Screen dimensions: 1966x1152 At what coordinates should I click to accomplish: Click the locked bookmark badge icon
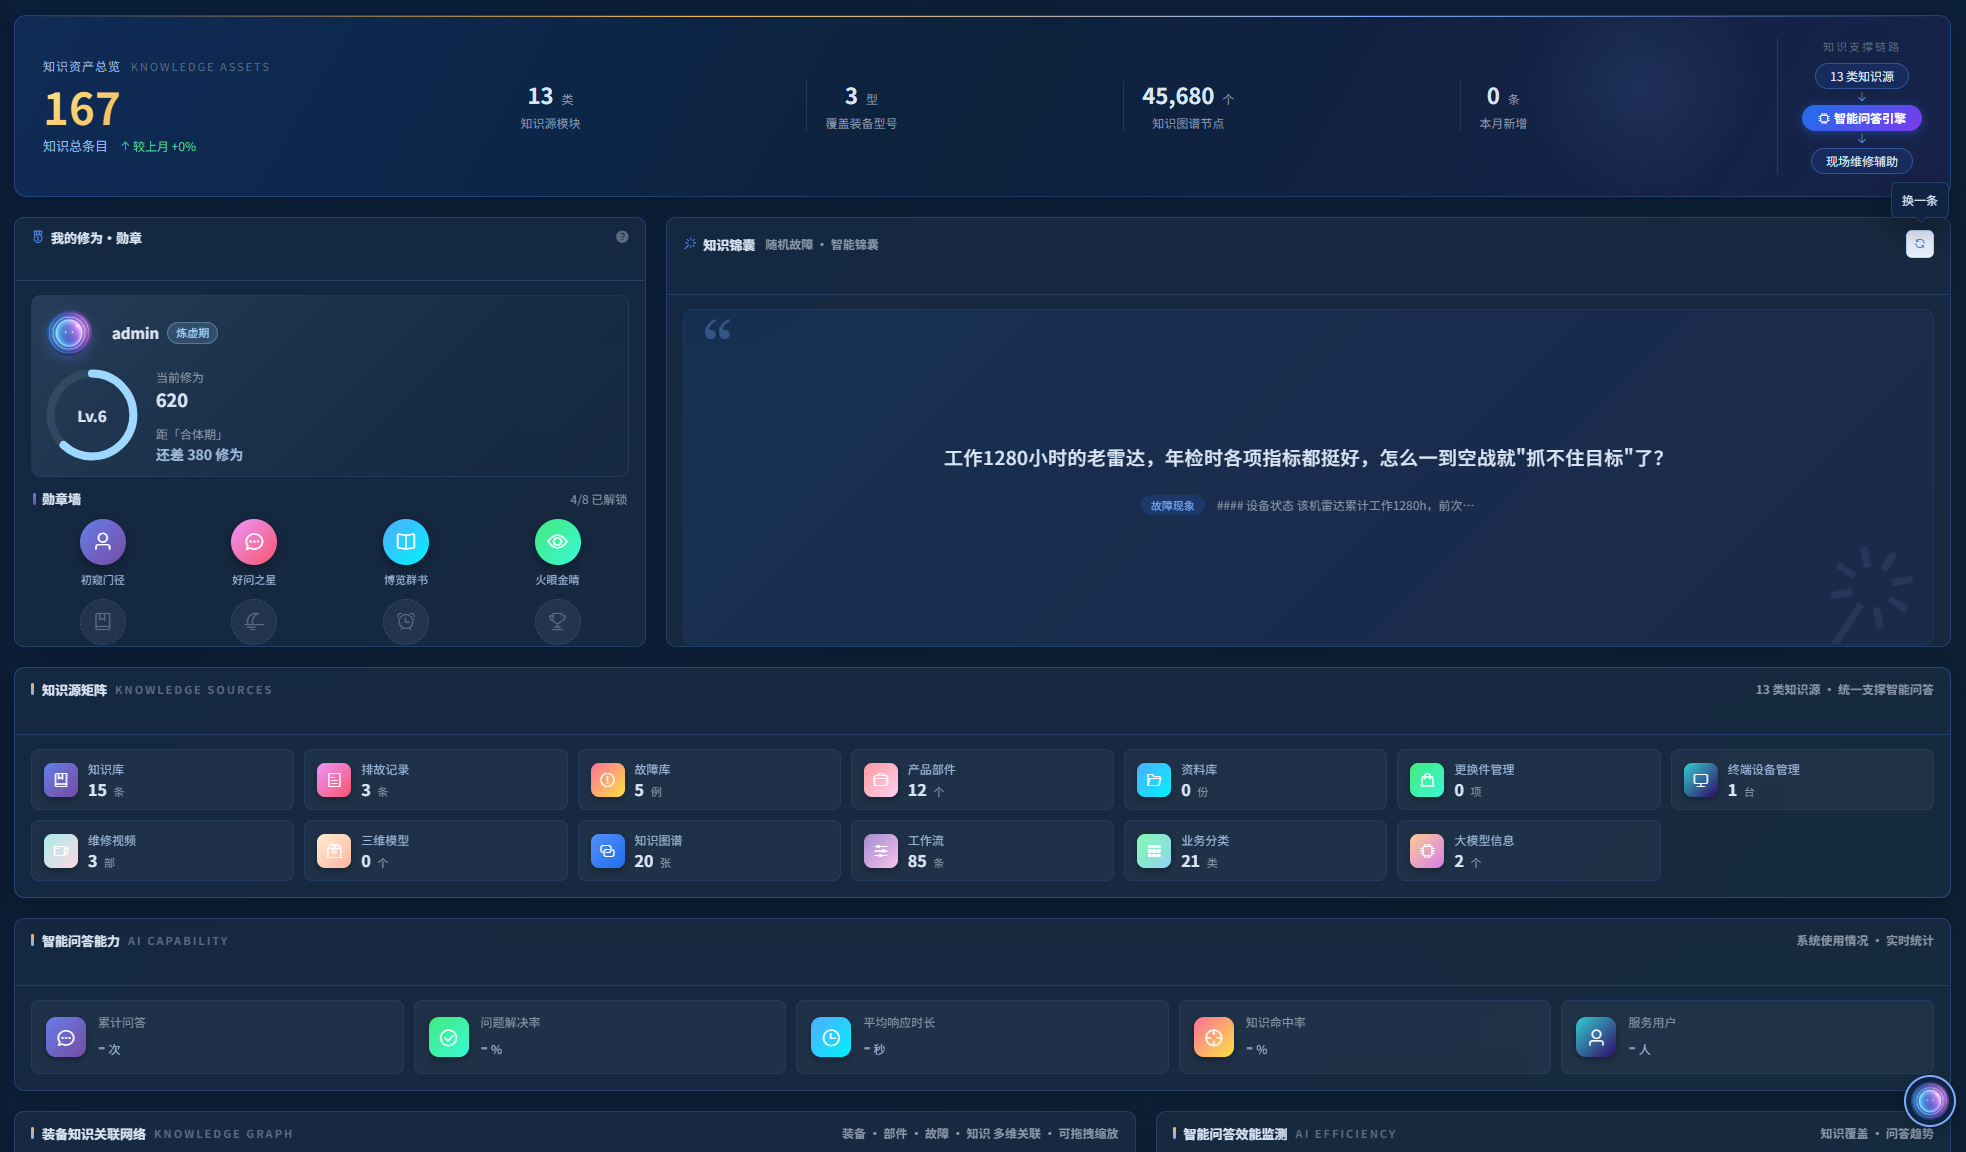point(103,621)
